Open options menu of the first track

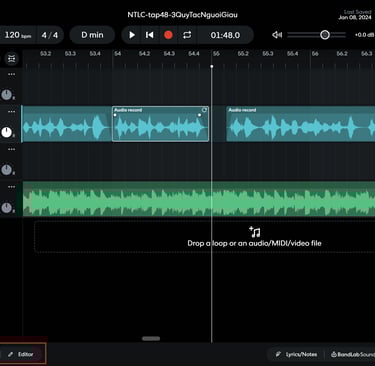click(x=12, y=74)
